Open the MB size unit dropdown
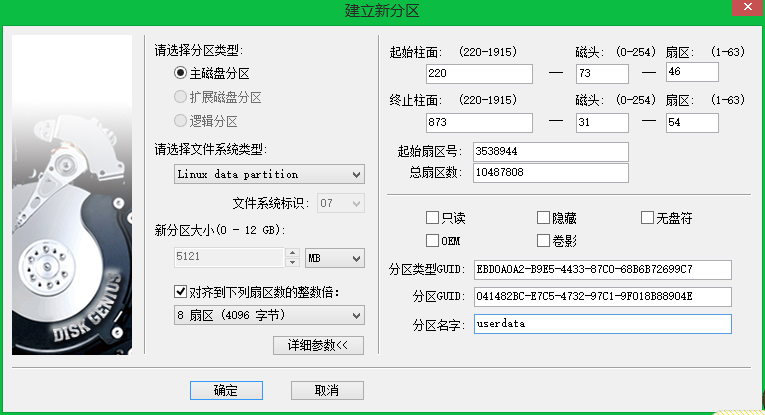Viewport: 765px width, 415px height. [335, 258]
